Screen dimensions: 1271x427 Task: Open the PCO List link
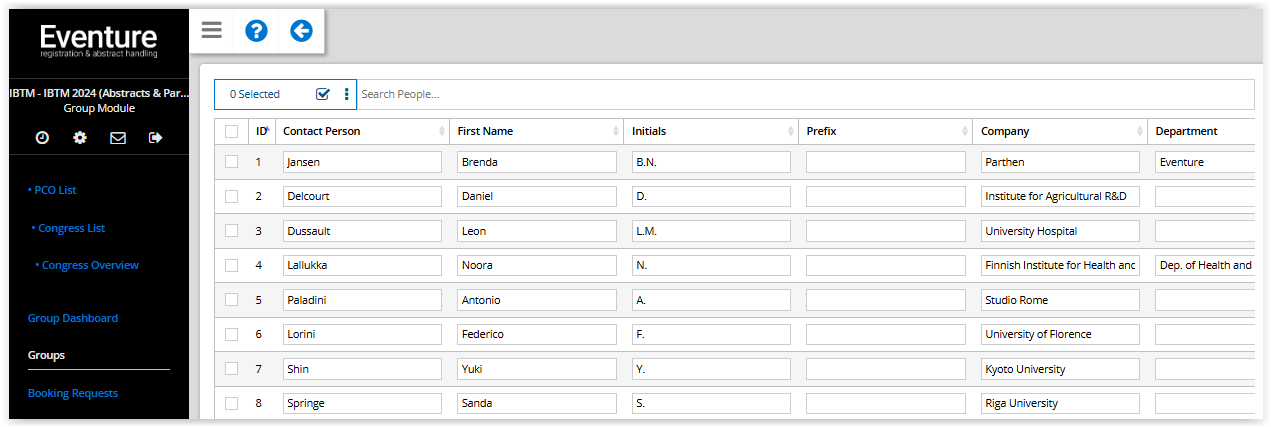pyautogui.click(x=53, y=190)
